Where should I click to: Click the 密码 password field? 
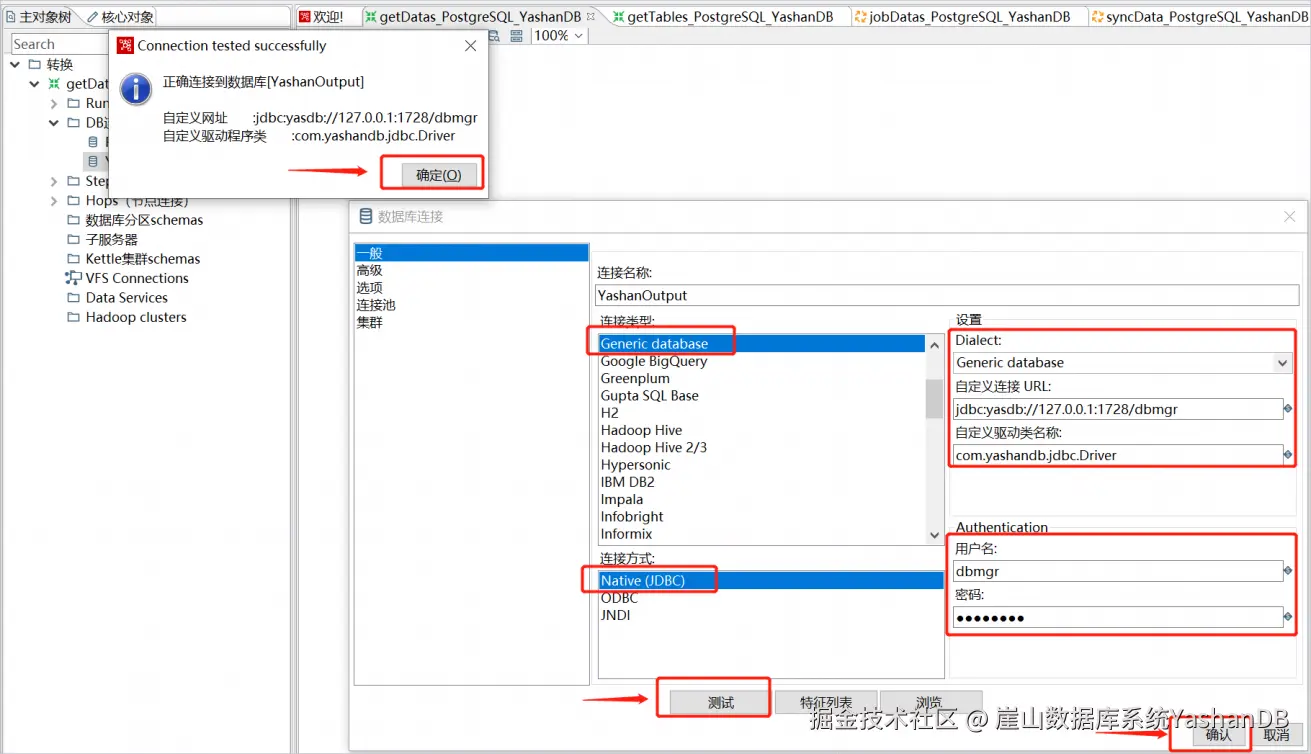click(x=1118, y=618)
